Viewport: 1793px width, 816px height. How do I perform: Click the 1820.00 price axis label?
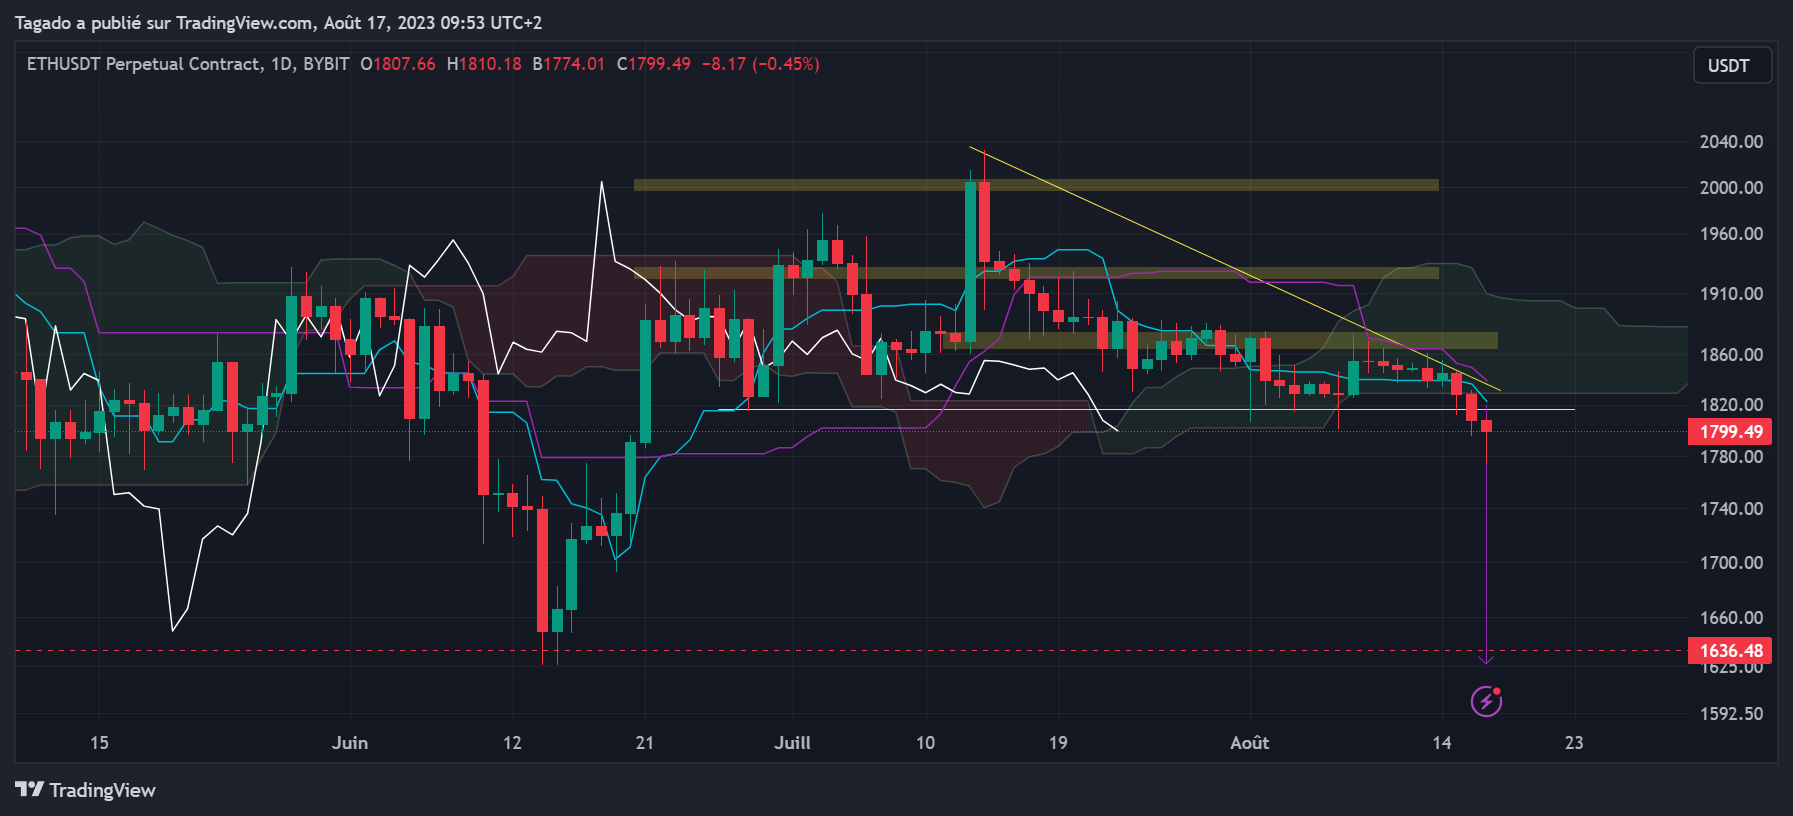[1731, 405]
